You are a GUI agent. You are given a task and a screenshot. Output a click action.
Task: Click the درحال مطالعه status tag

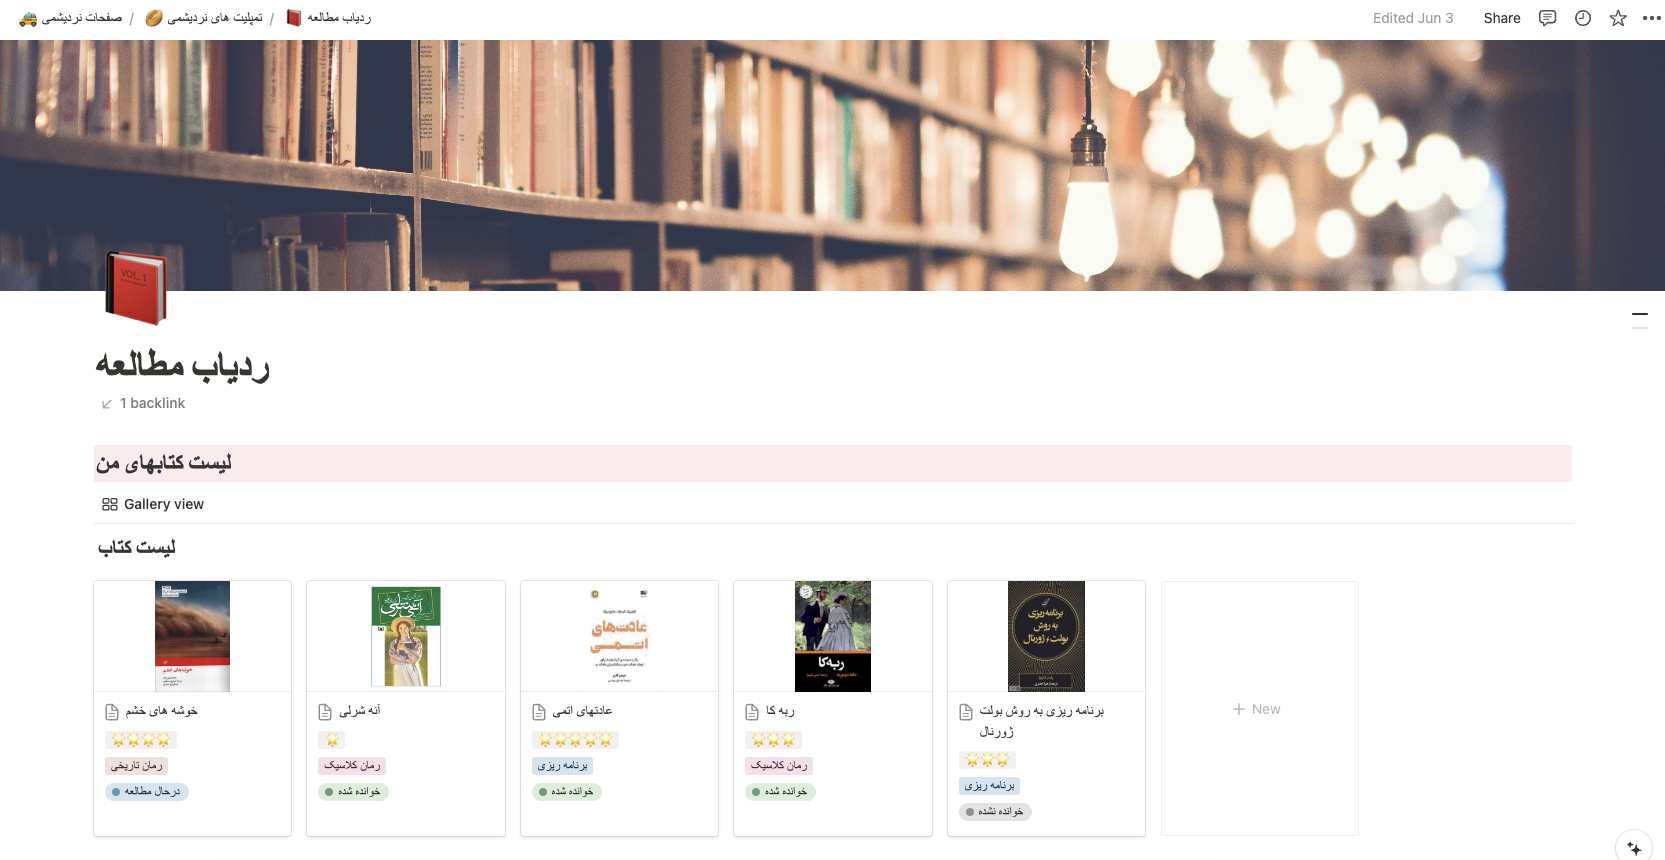147,792
